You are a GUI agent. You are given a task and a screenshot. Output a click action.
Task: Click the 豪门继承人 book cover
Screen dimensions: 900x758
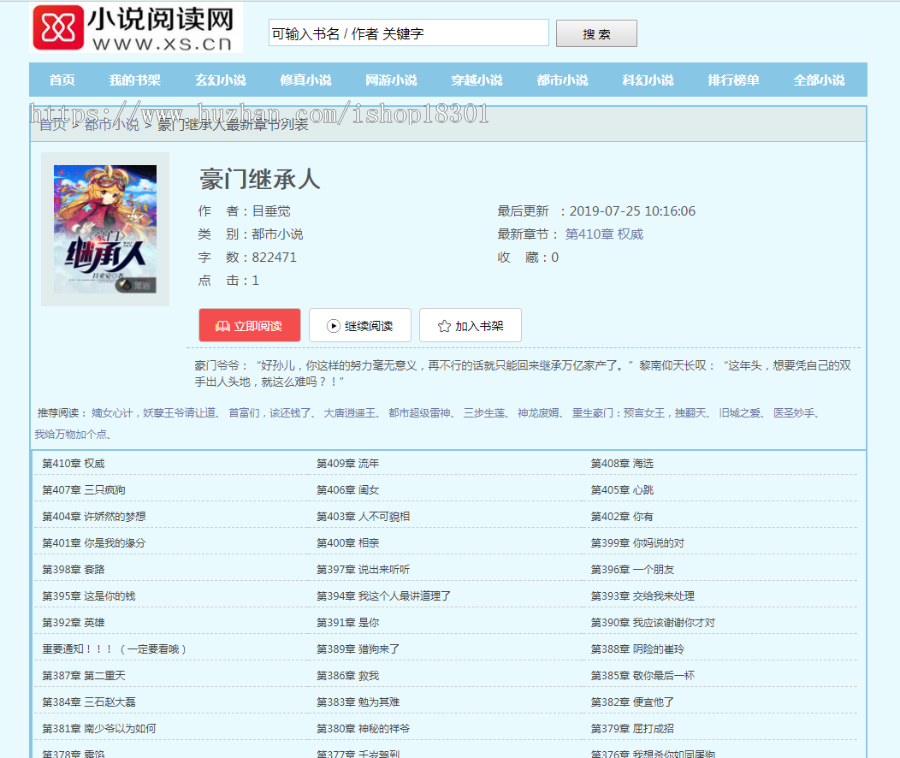pos(105,229)
